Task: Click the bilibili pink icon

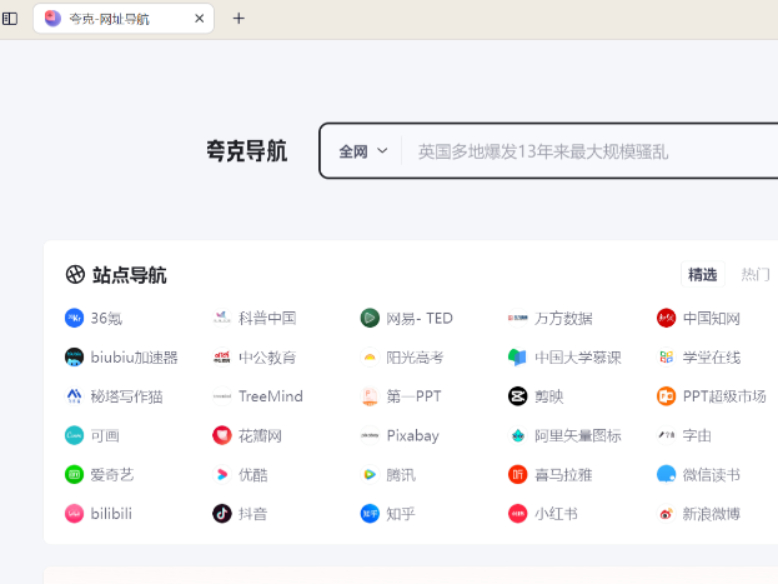Action: click(x=74, y=514)
